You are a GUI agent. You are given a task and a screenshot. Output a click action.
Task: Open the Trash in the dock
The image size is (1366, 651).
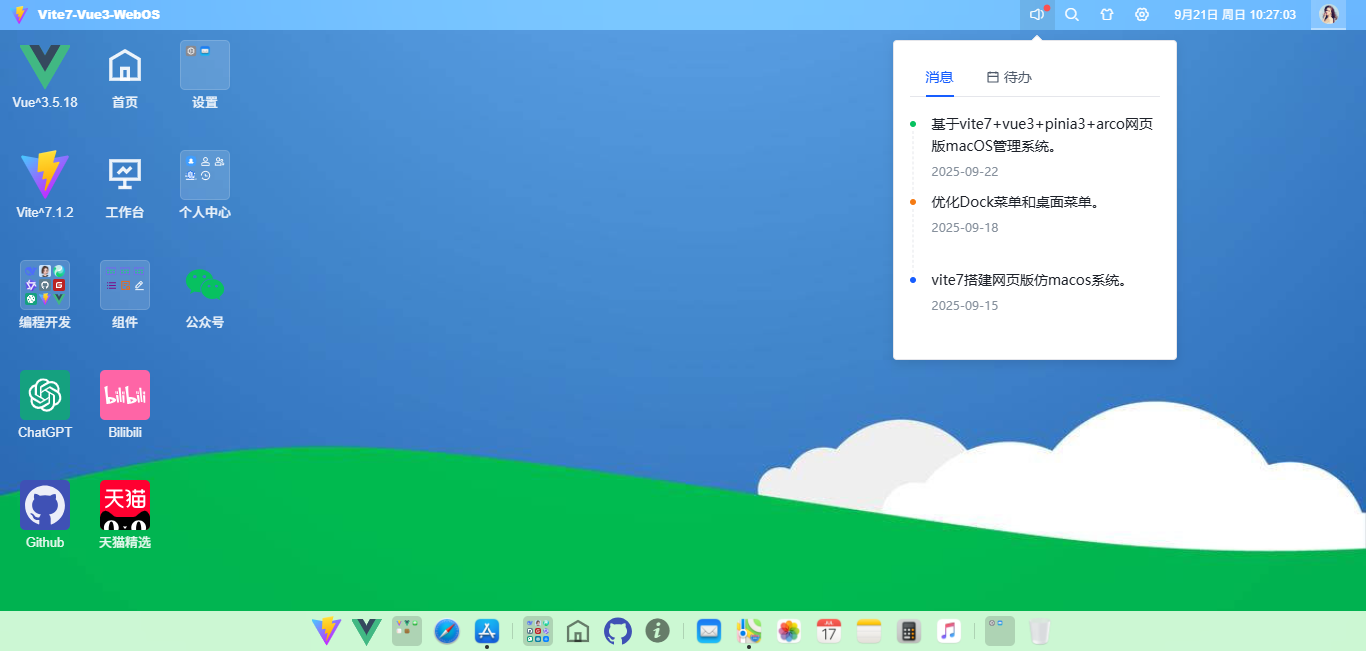[x=1040, y=631]
